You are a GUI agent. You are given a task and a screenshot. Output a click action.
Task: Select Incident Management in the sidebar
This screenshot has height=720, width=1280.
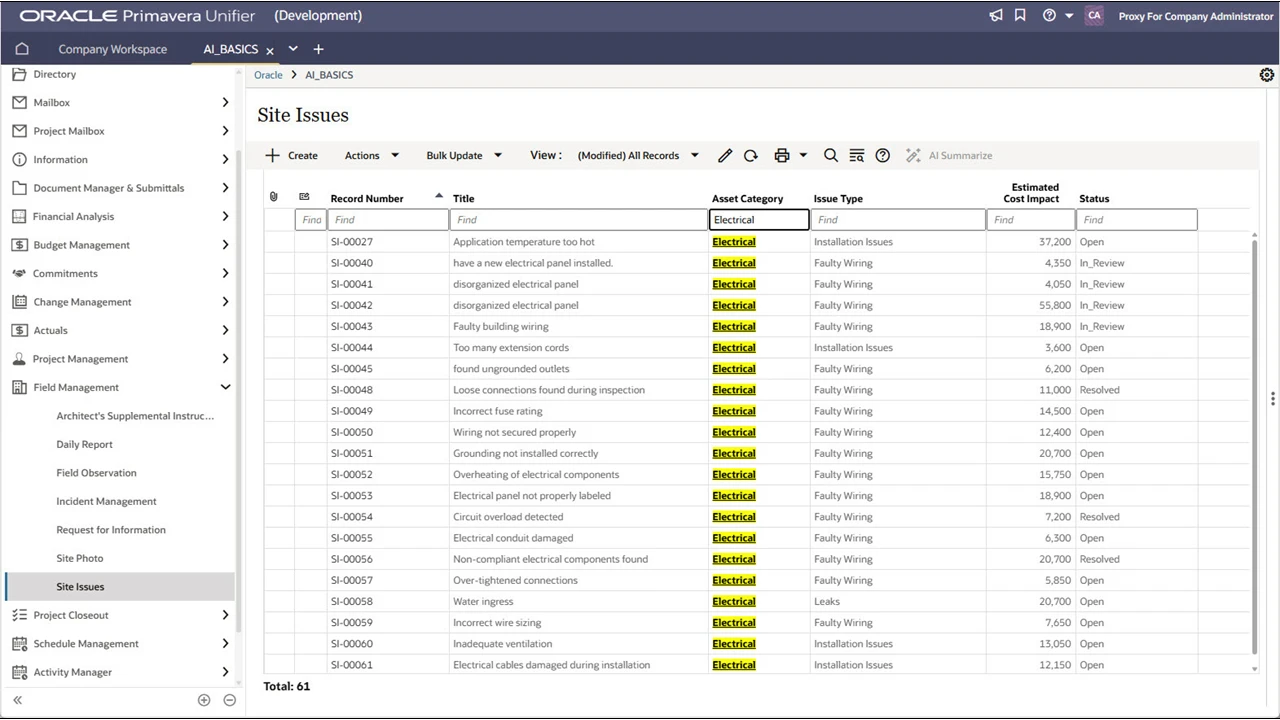pyautogui.click(x=106, y=501)
